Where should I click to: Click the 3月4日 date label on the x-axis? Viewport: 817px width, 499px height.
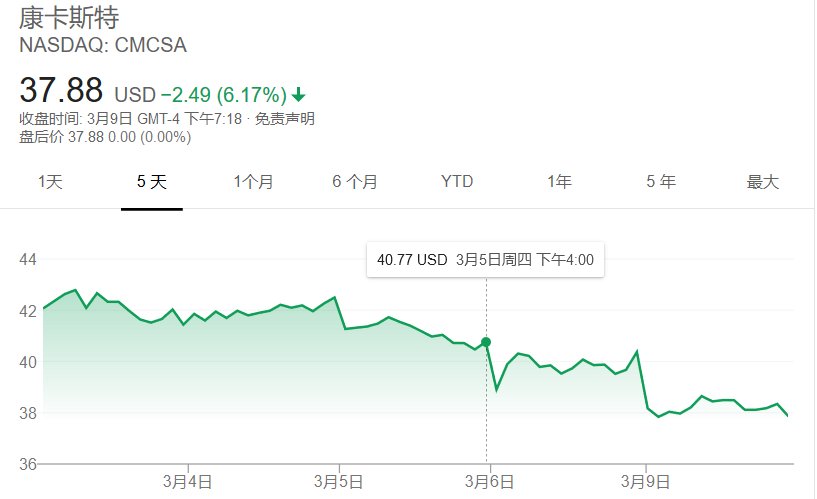click(187, 481)
